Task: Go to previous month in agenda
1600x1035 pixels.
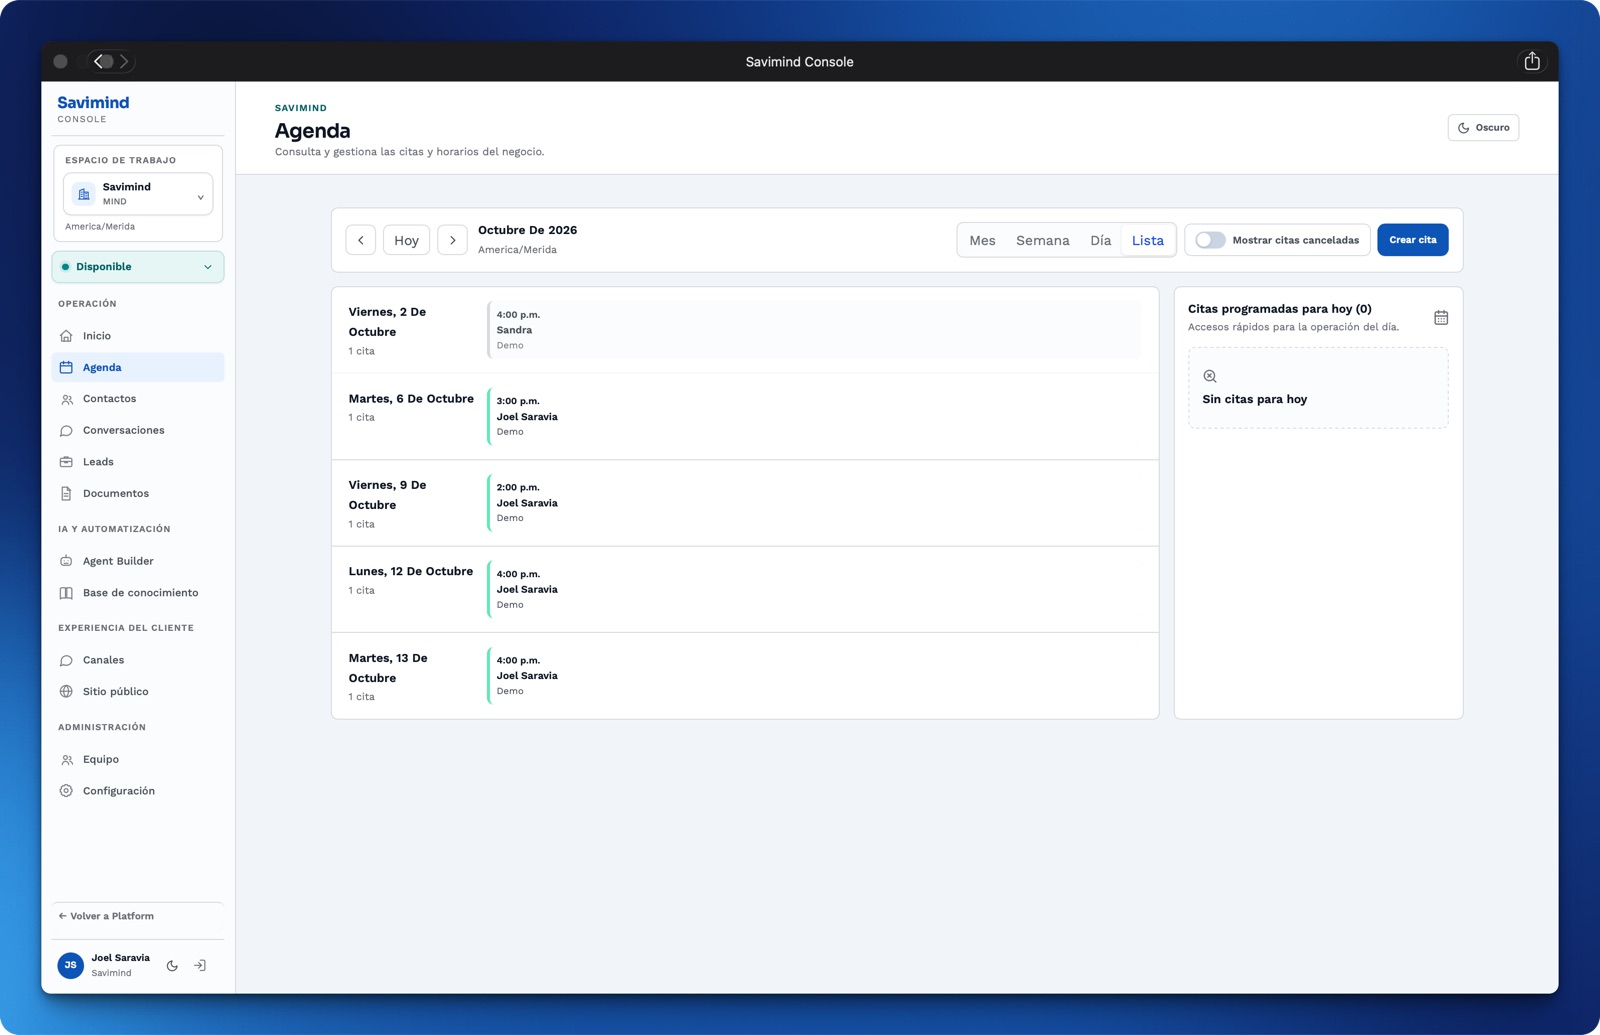Action: click(361, 240)
